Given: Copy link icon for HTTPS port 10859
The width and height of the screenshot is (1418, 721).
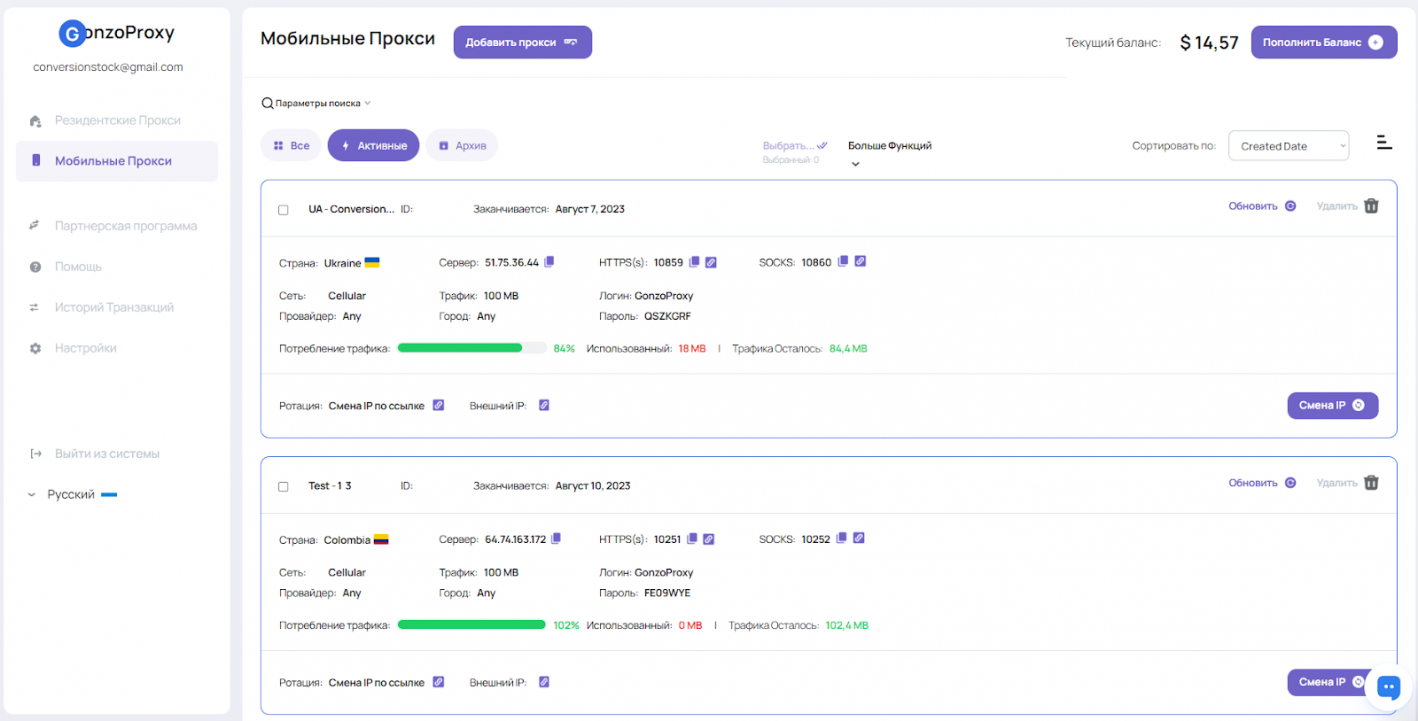Looking at the screenshot, I should 711,262.
